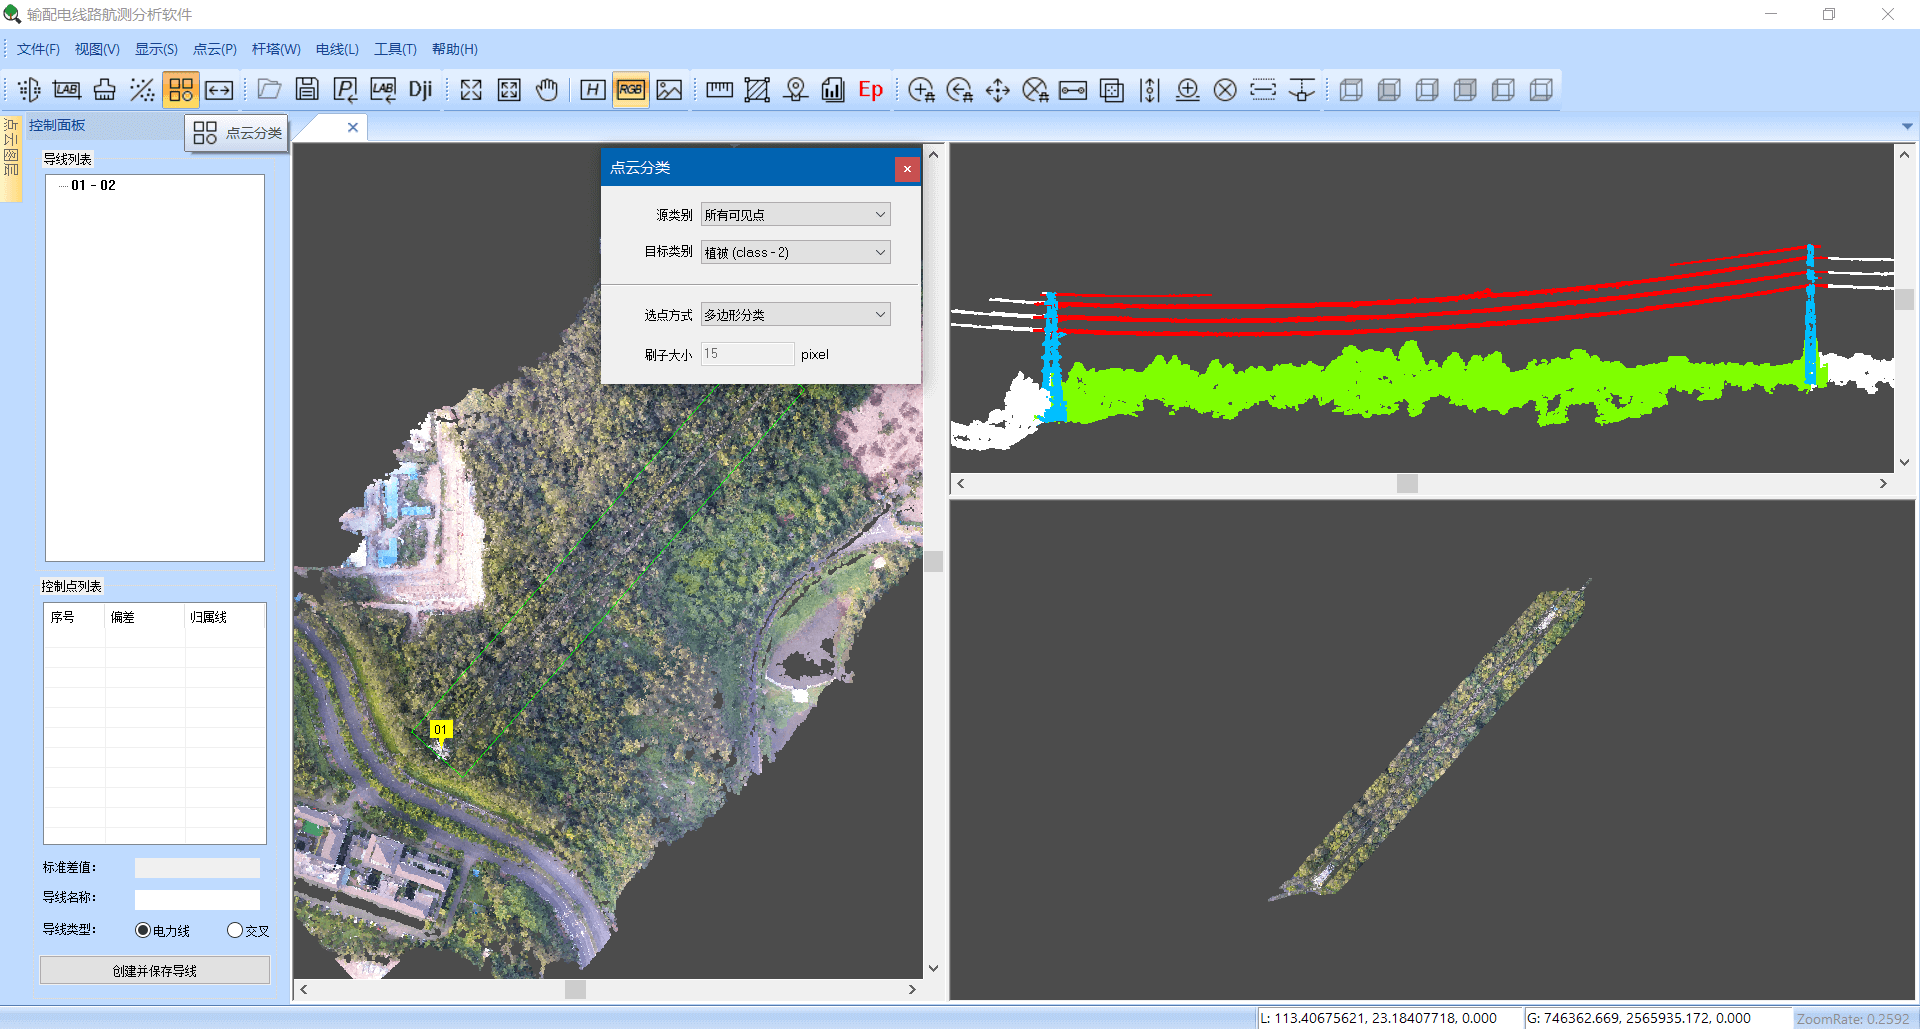The image size is (1920, 1029).
Task: Activate the hand pan tool
Action: pos(547,89)
